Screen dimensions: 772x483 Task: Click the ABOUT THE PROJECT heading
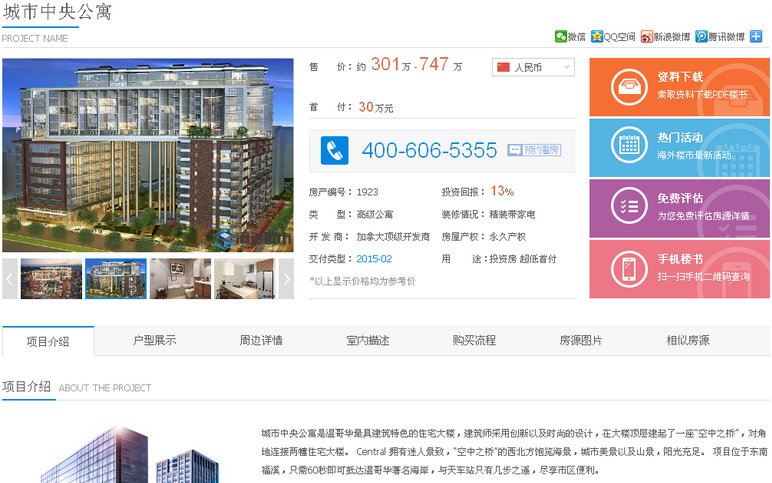105,388
